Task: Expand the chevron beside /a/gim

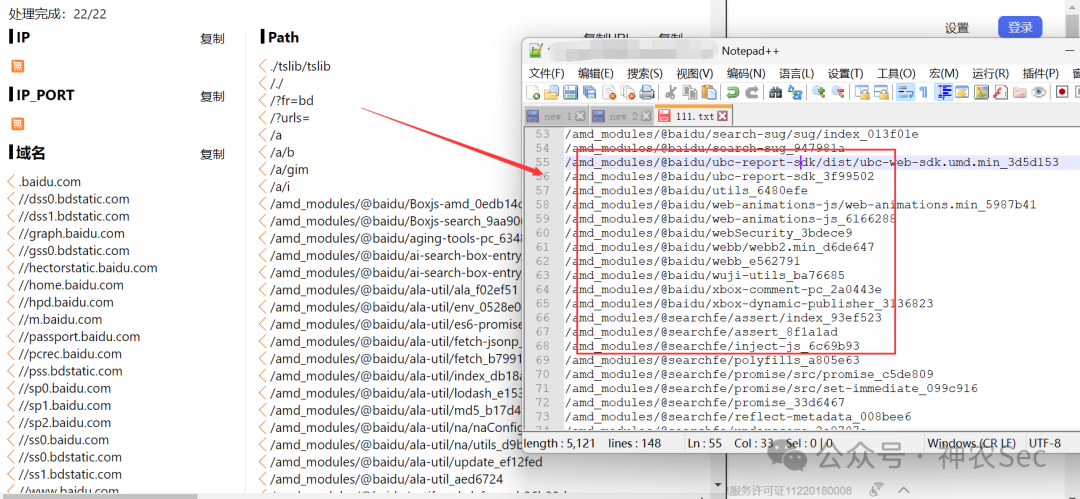Action: (x=262, y=170)
